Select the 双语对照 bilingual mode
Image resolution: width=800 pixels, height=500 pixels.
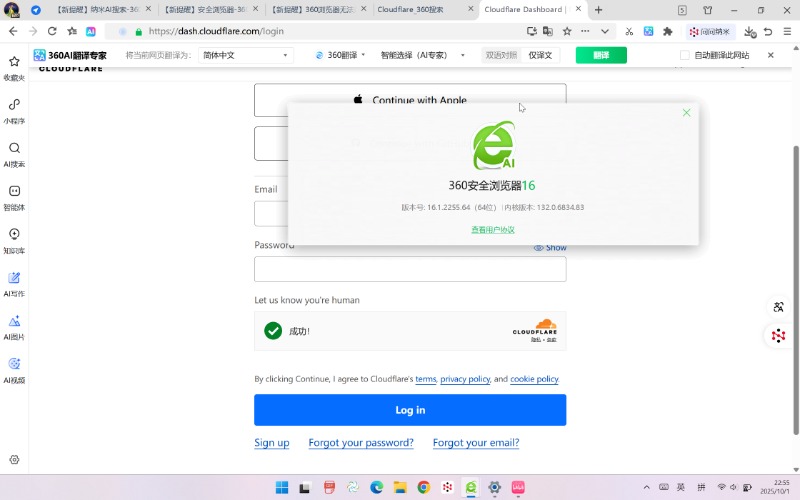501,55
